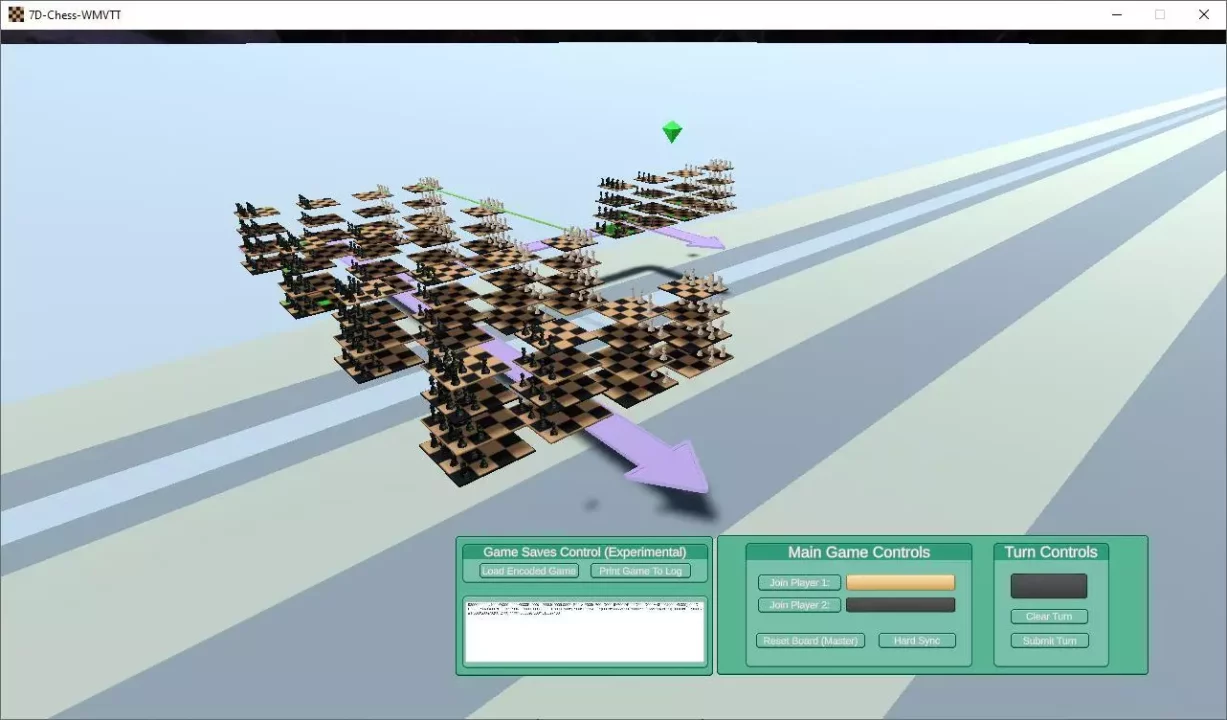
Task: Click the dark turn indicator box
Action: (x=1048, y=586)
